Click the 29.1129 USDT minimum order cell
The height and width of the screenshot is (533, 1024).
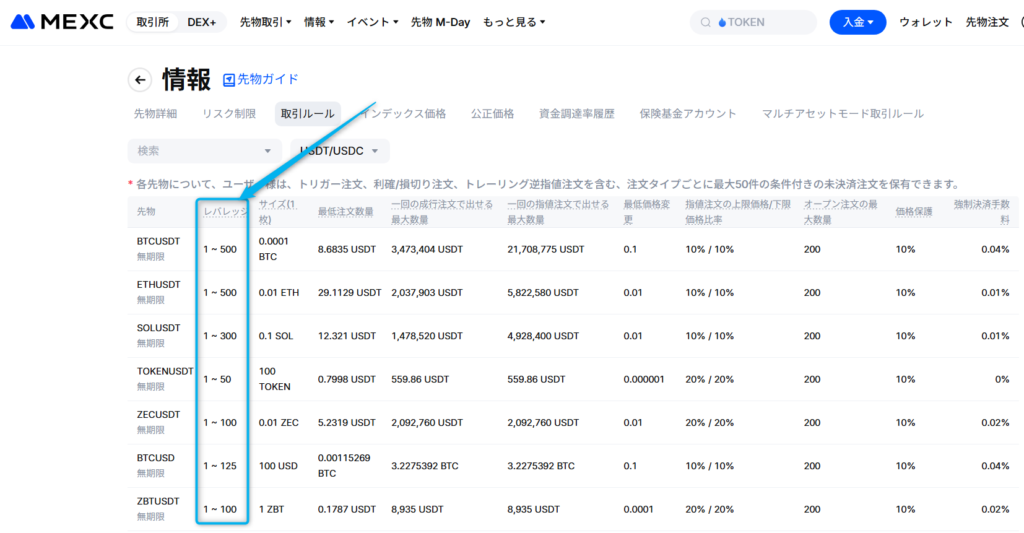point(349,293)
